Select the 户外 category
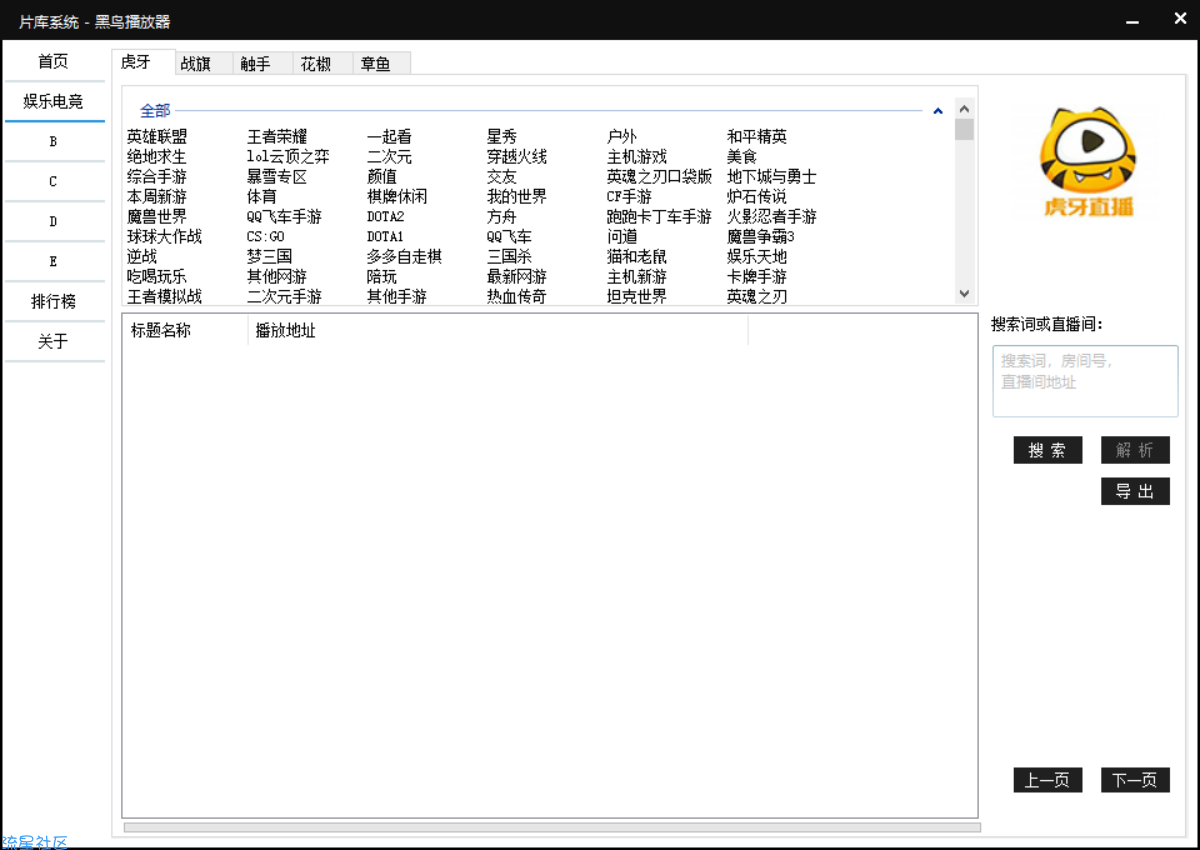Viewport: 1200px width, 850px height. pos(622,137)
